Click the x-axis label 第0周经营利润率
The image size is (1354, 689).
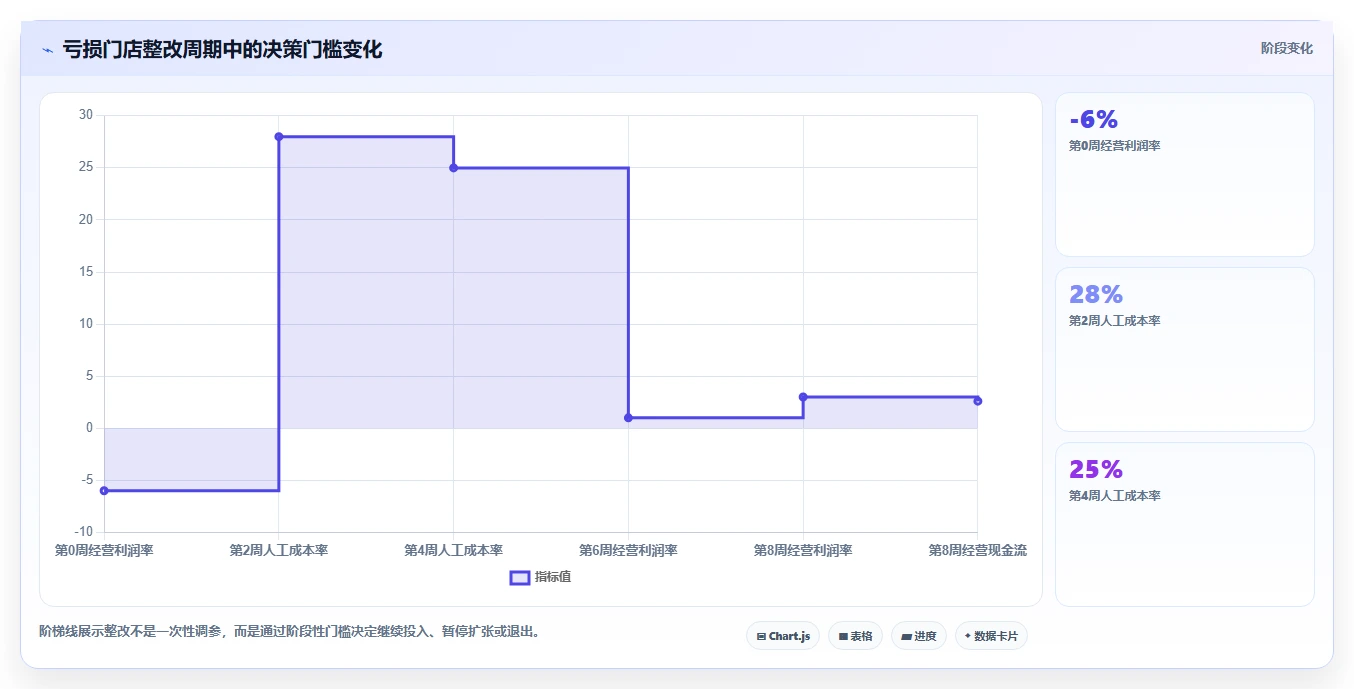tap(104, 550)
